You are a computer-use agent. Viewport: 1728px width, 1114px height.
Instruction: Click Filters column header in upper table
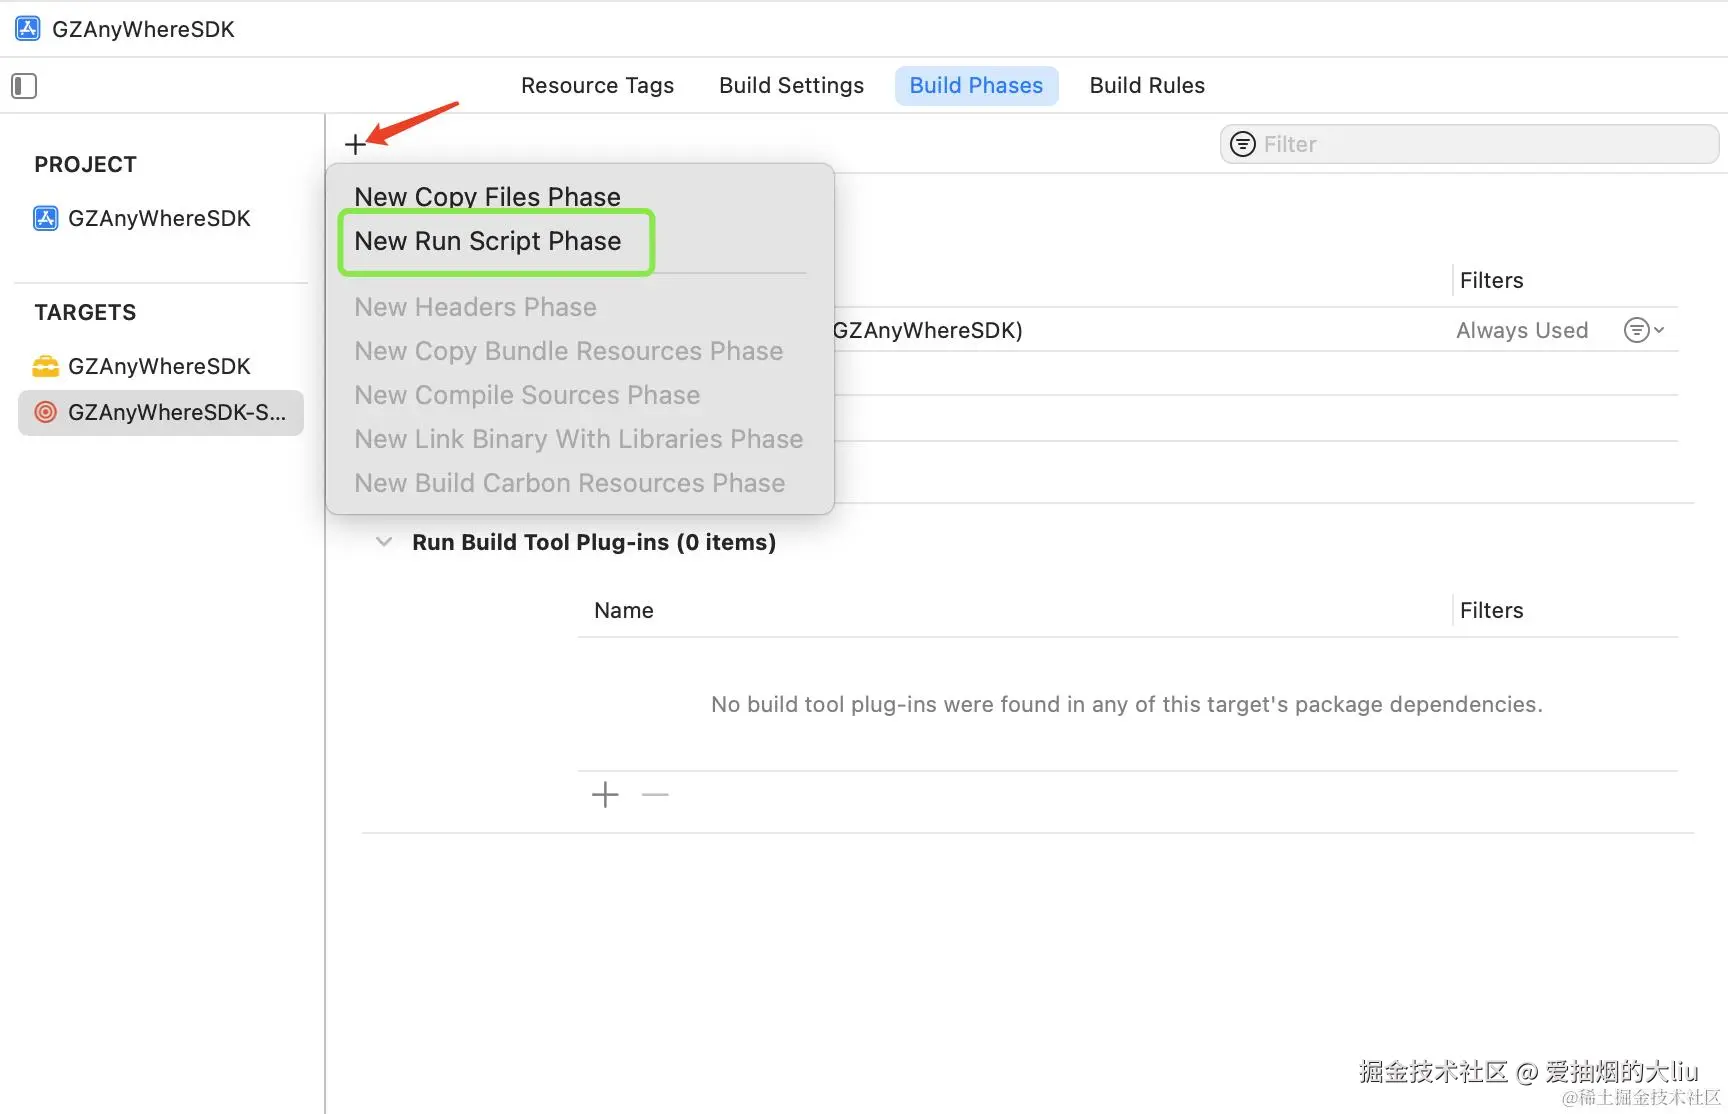click(x=1491, y=280)
